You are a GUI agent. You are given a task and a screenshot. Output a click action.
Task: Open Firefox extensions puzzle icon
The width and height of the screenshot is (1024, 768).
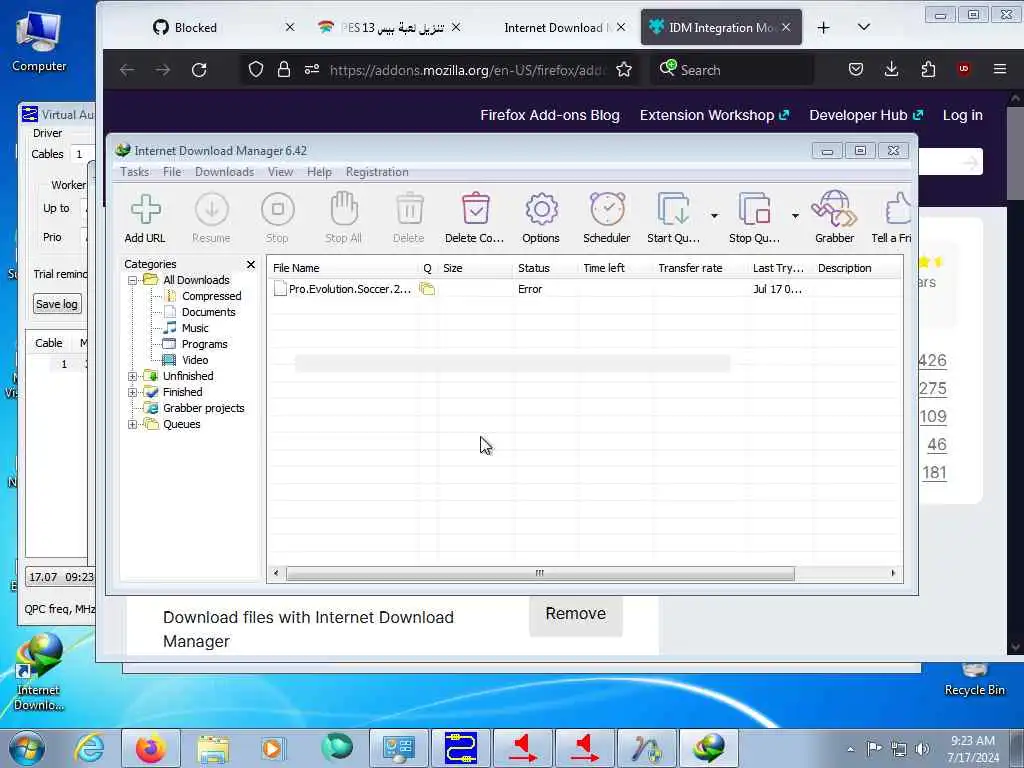tap(928, 69)
